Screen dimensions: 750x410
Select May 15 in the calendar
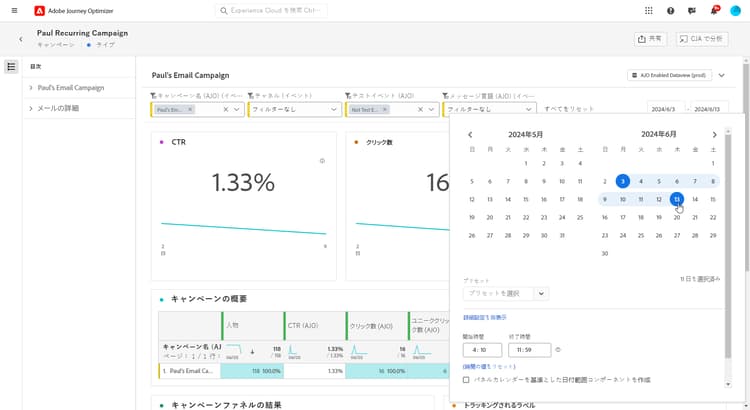tap(526, 199)
